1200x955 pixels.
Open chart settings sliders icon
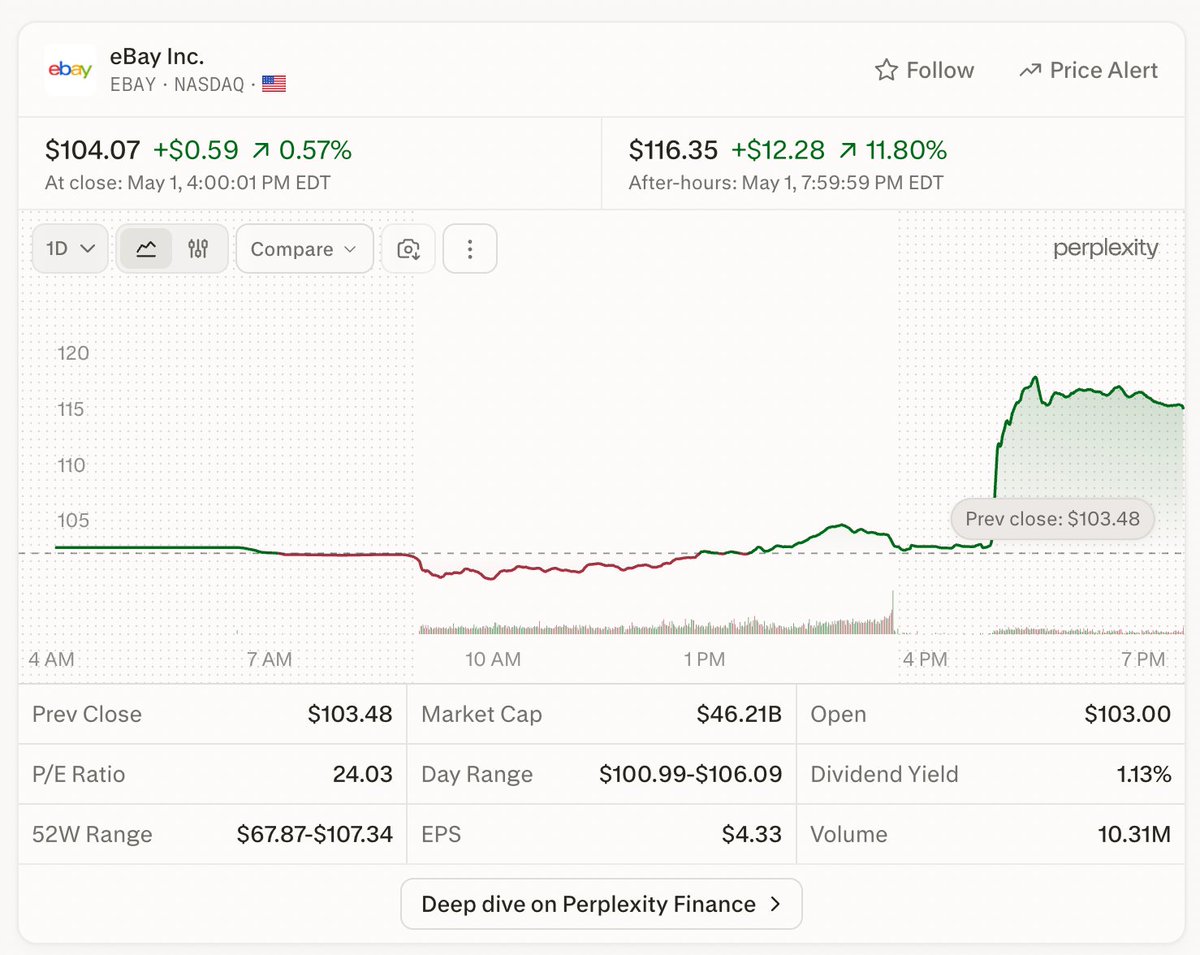[x=198, y=249]
